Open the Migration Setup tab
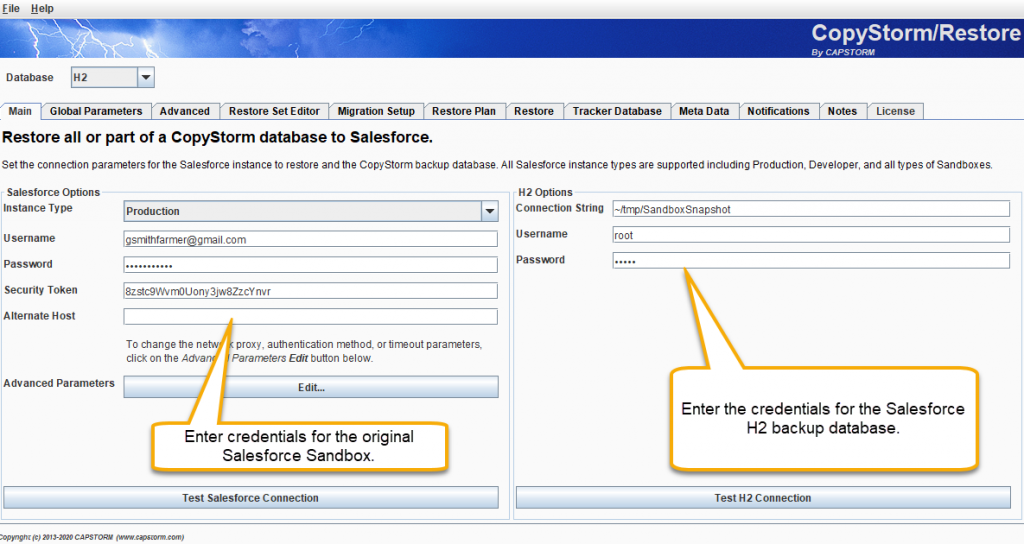This screenshot has height=544, width=1024. [x=376, y=111]
